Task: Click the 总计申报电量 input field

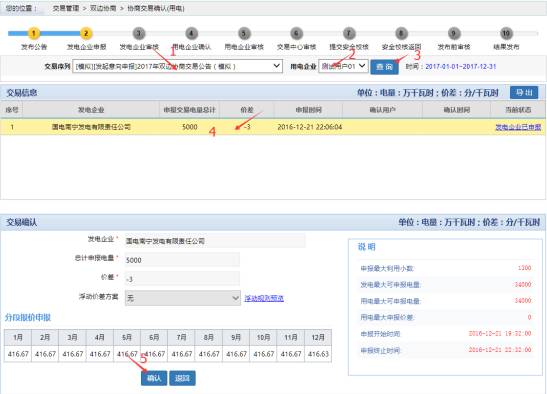Action: 182,260
